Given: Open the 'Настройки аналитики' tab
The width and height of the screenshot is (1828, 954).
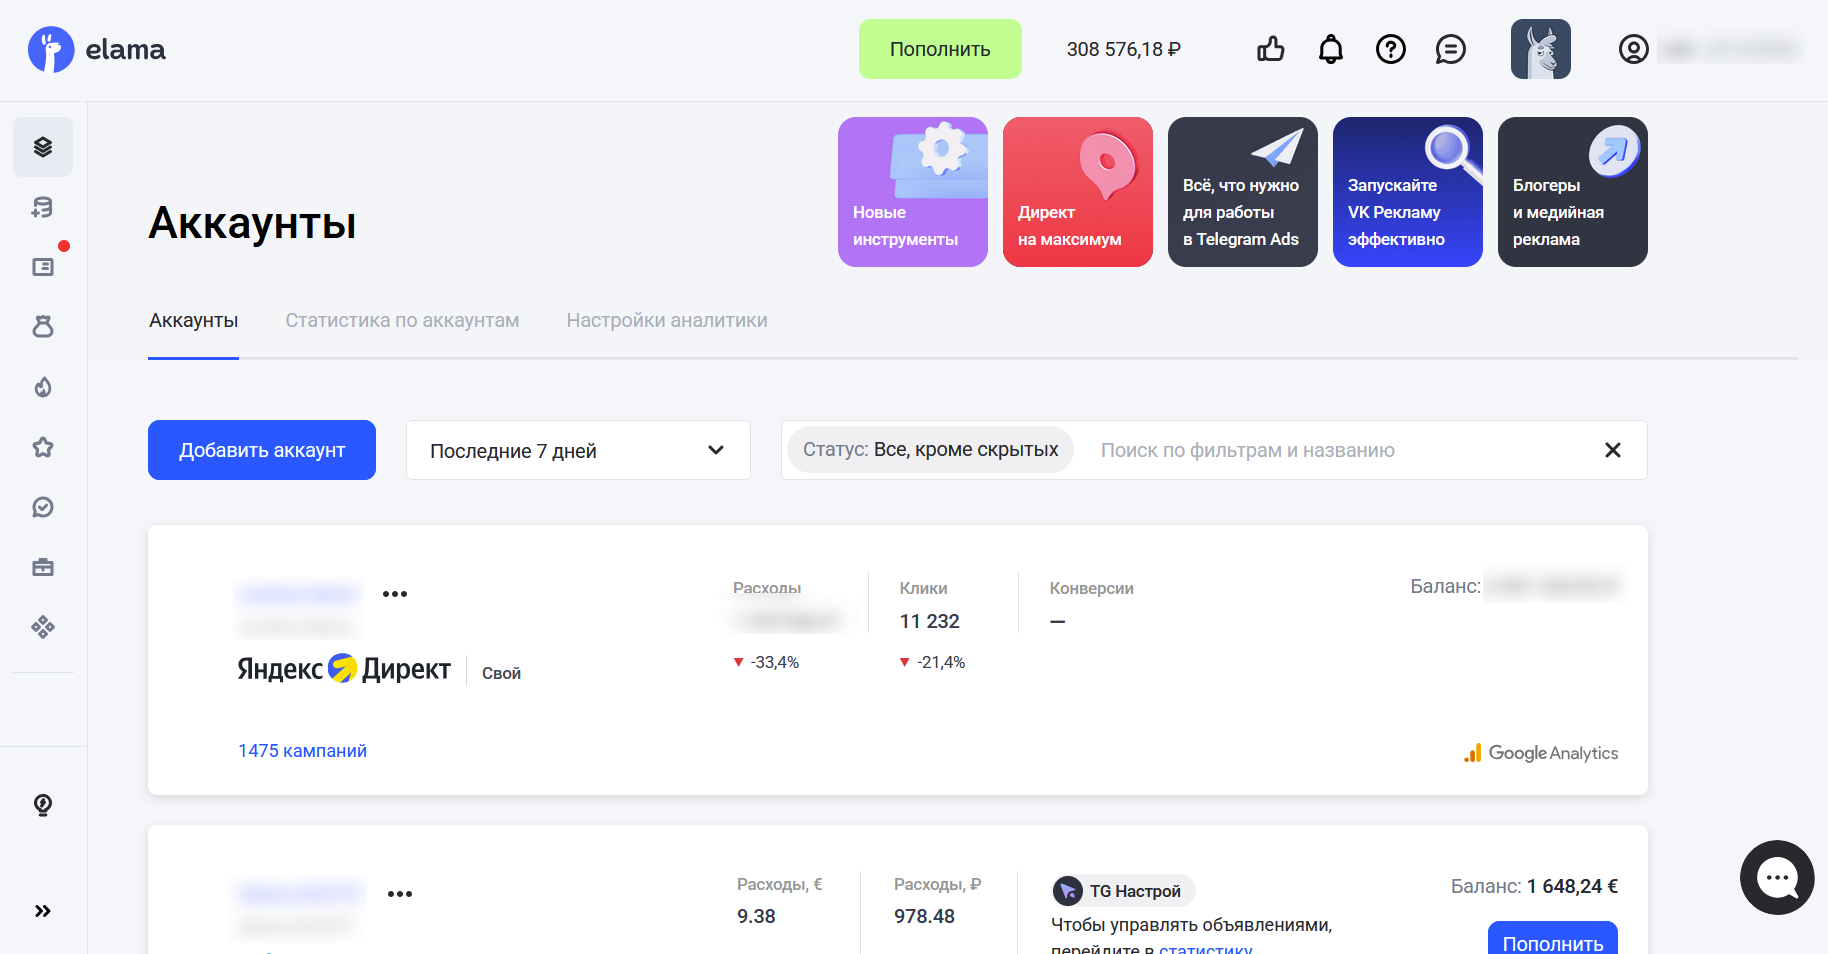Looking at the screenshot, I should tap(667, 320).
